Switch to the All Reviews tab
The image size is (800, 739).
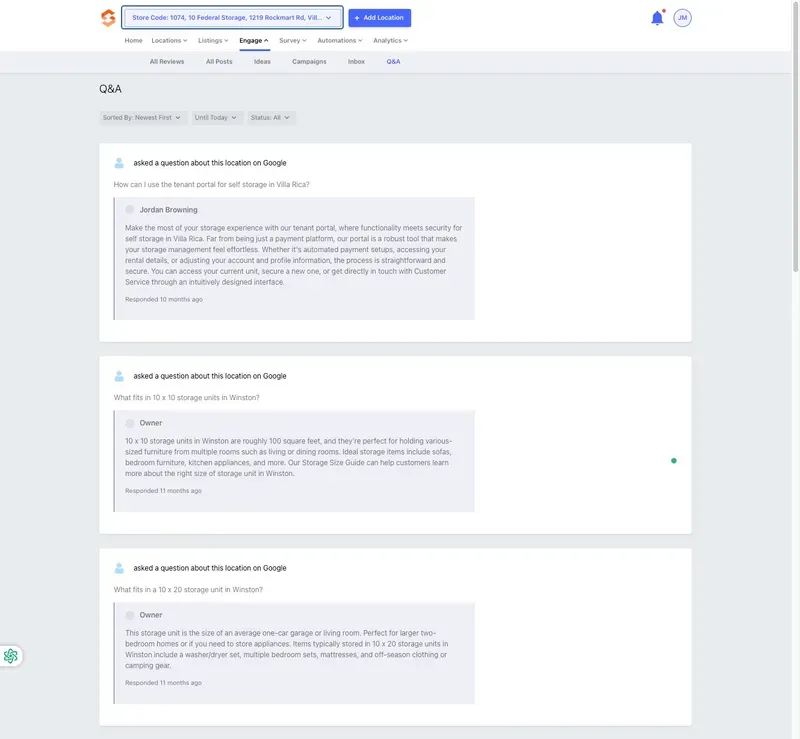pos(167,62)
